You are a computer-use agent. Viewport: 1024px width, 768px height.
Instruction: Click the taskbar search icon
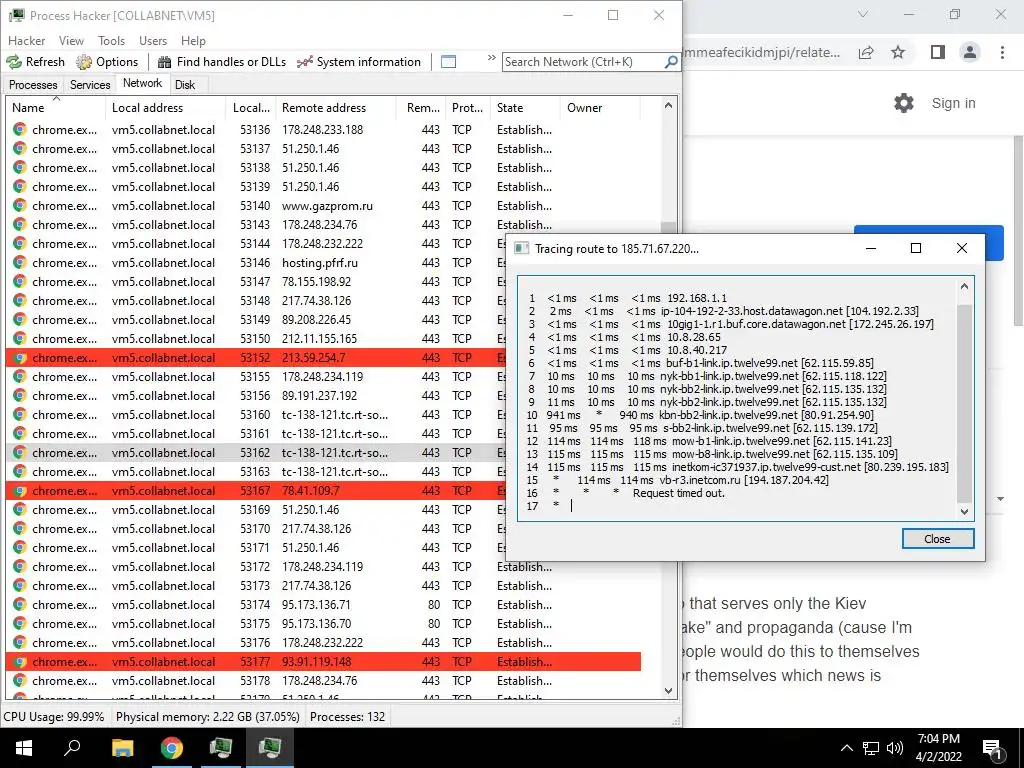72,748
